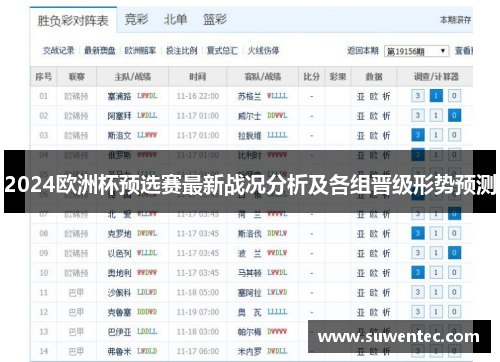The image size is (500, 362).
Task: Toggle pick 3 for row 12 克鲁塞
Action: tap(418, 312)
